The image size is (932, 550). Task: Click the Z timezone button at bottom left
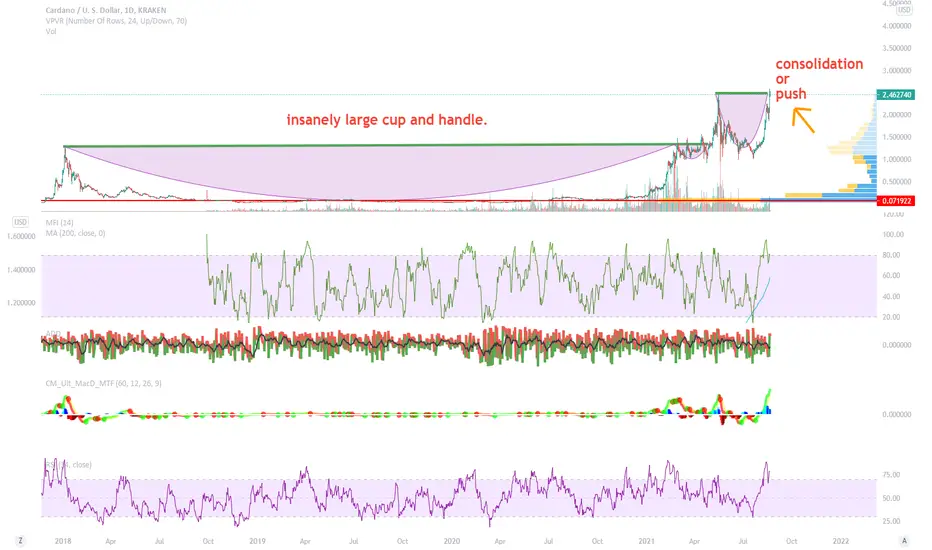[x=20, y=540]
